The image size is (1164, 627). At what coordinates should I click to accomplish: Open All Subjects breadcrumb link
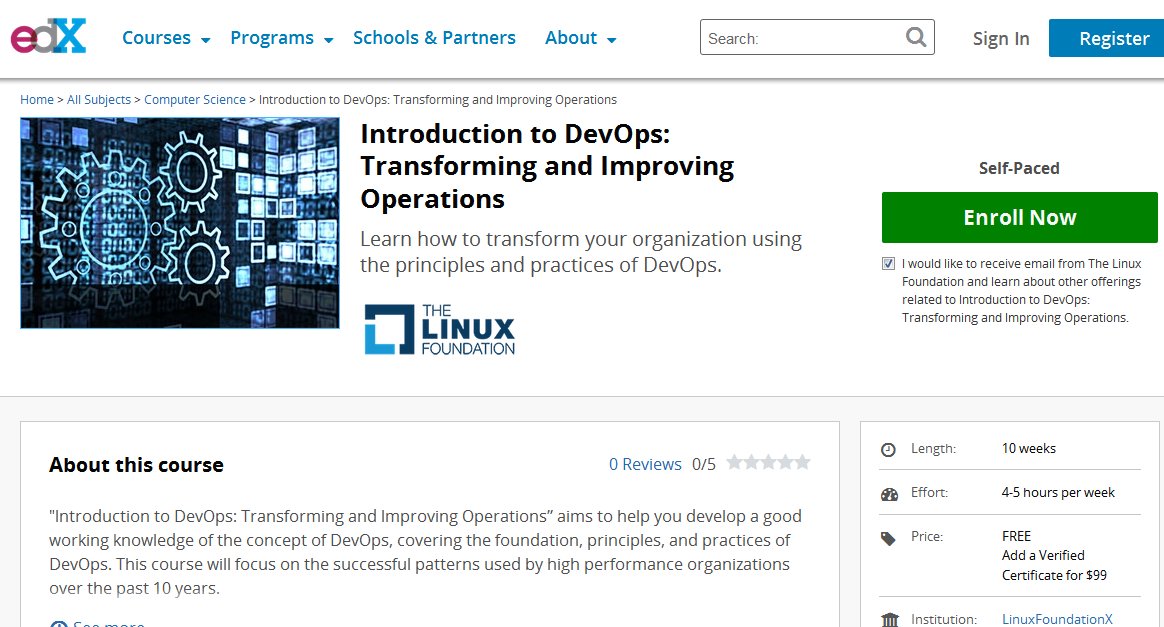(99, 99)
